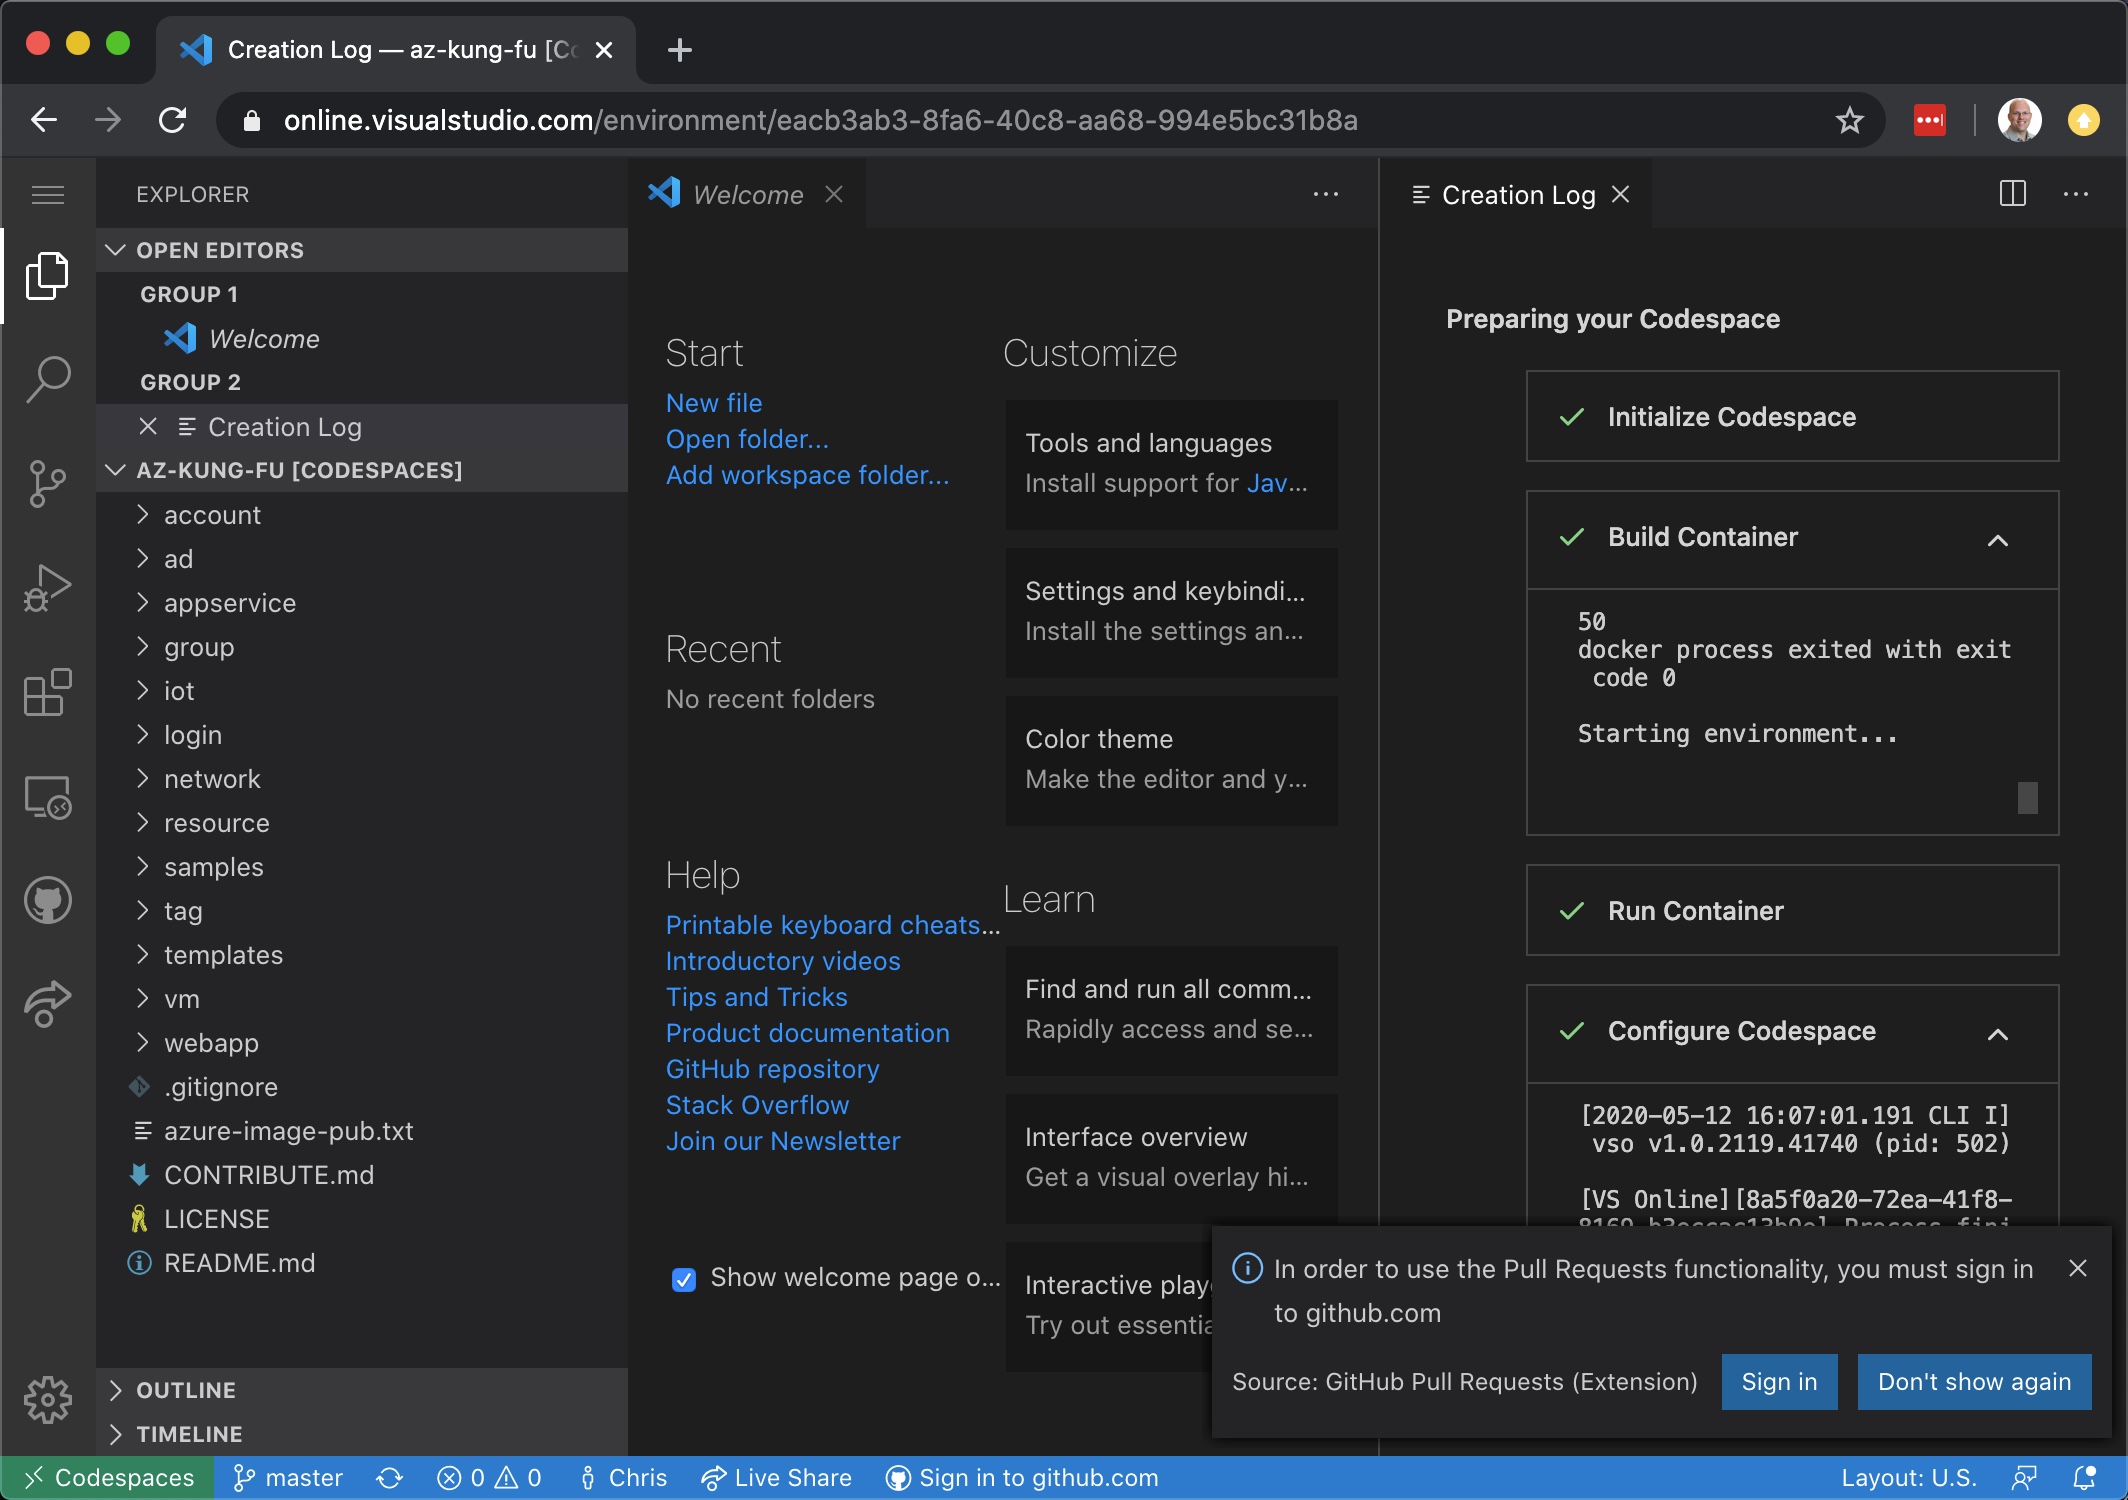Click the GitHub icon in activity bar
2128x1500 pixels.
tap(47, 899)
